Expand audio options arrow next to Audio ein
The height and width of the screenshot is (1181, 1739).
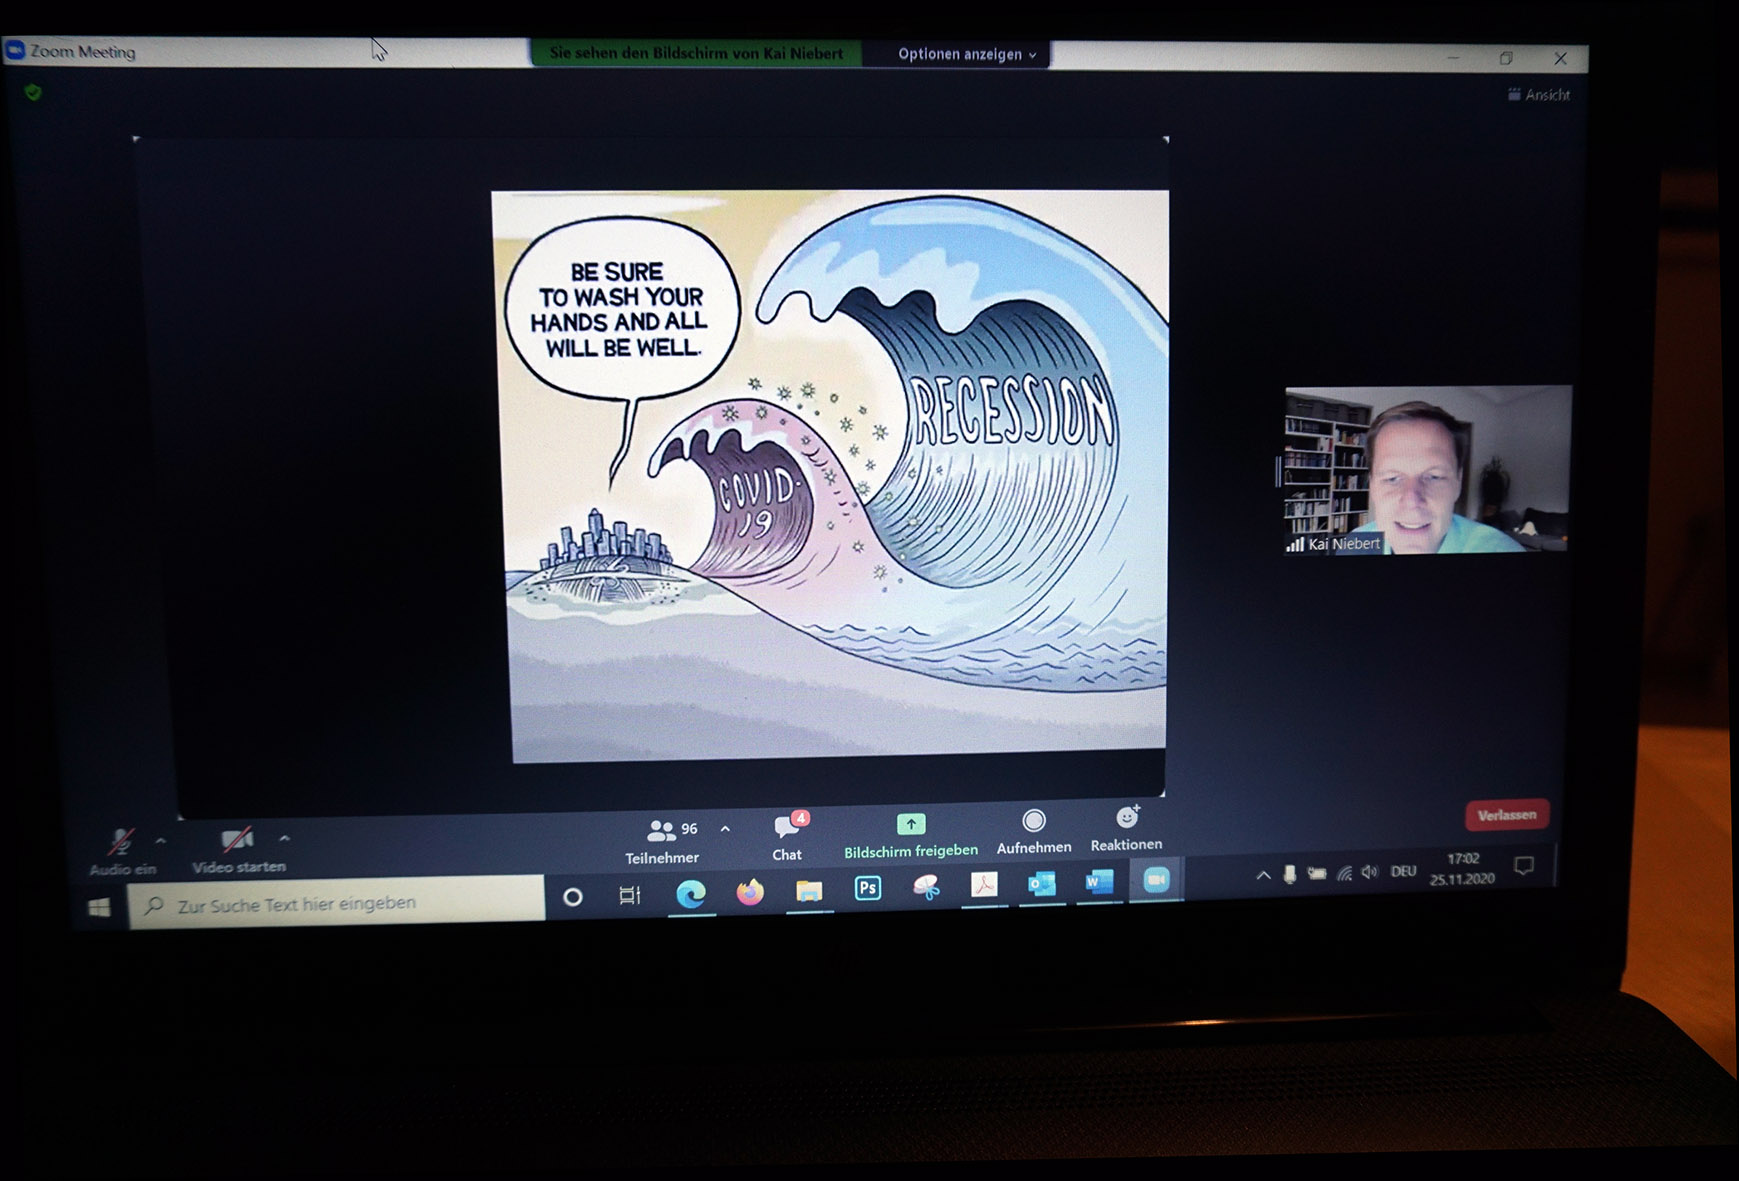click(161, 840)
